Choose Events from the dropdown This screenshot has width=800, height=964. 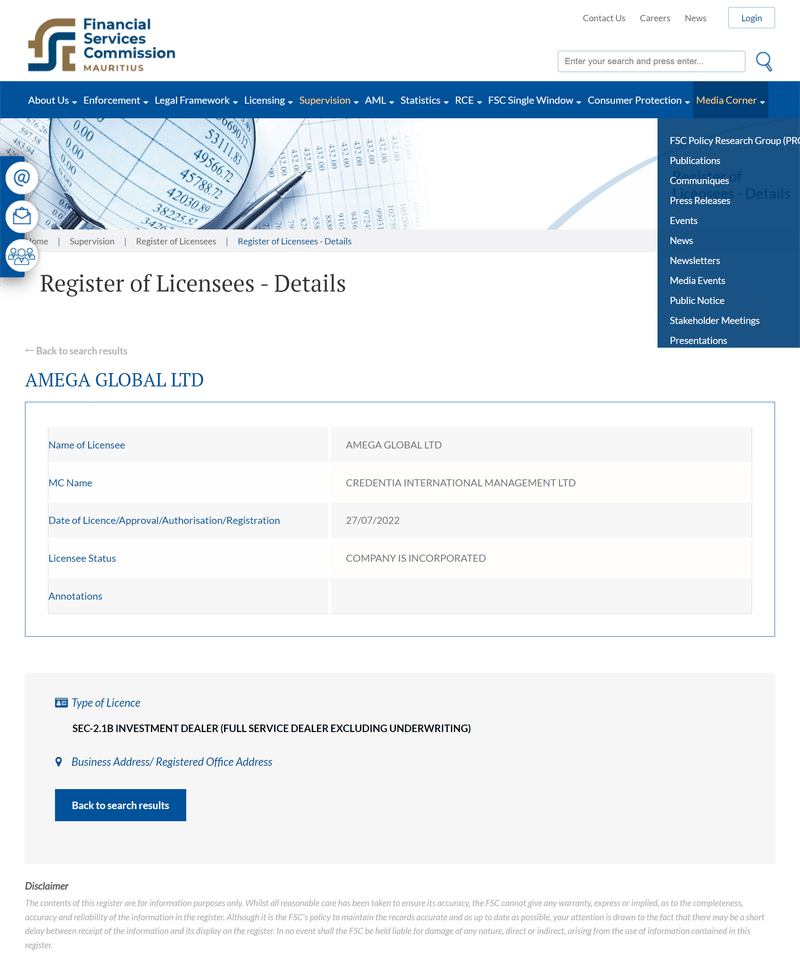pos(683,221)
